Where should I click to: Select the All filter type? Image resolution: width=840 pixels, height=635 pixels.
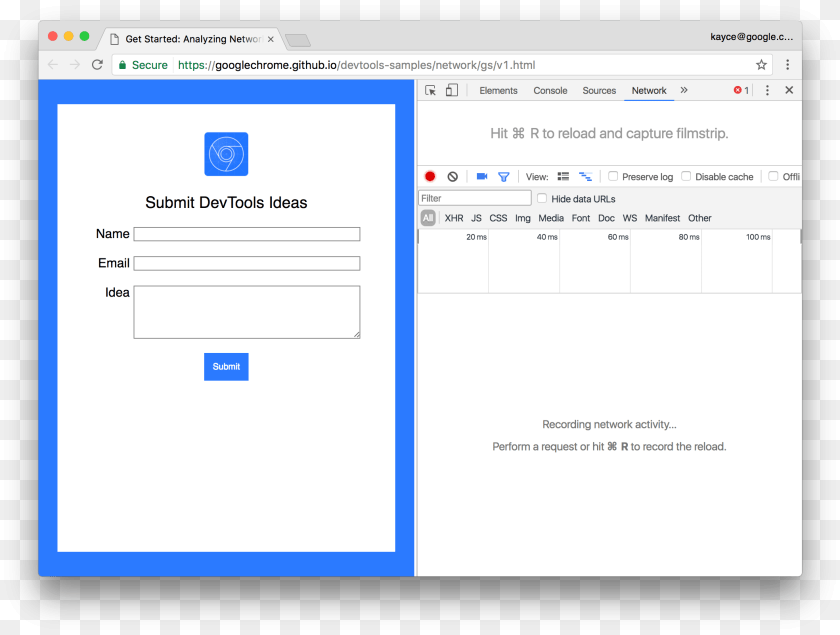pos(428,218)
